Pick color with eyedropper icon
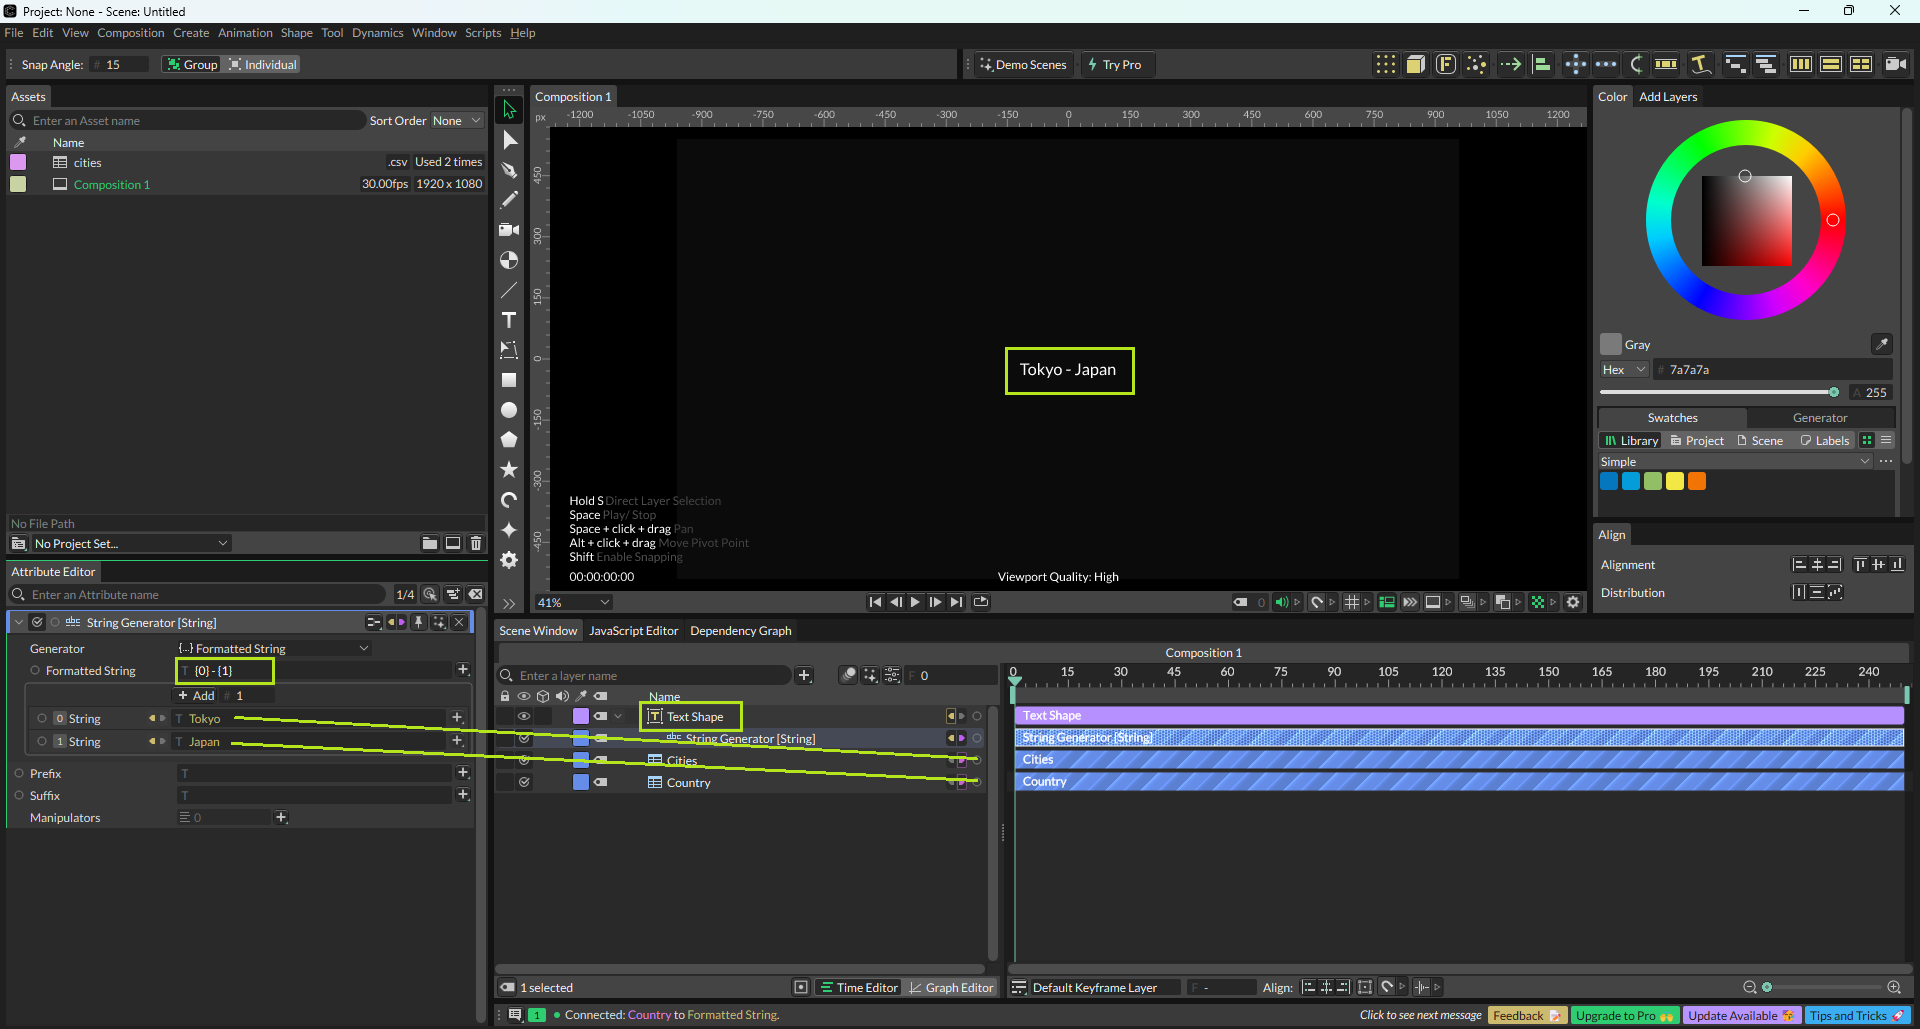The height and width of the screenshot is (1029, 1920). click(x=1881, y=344)
